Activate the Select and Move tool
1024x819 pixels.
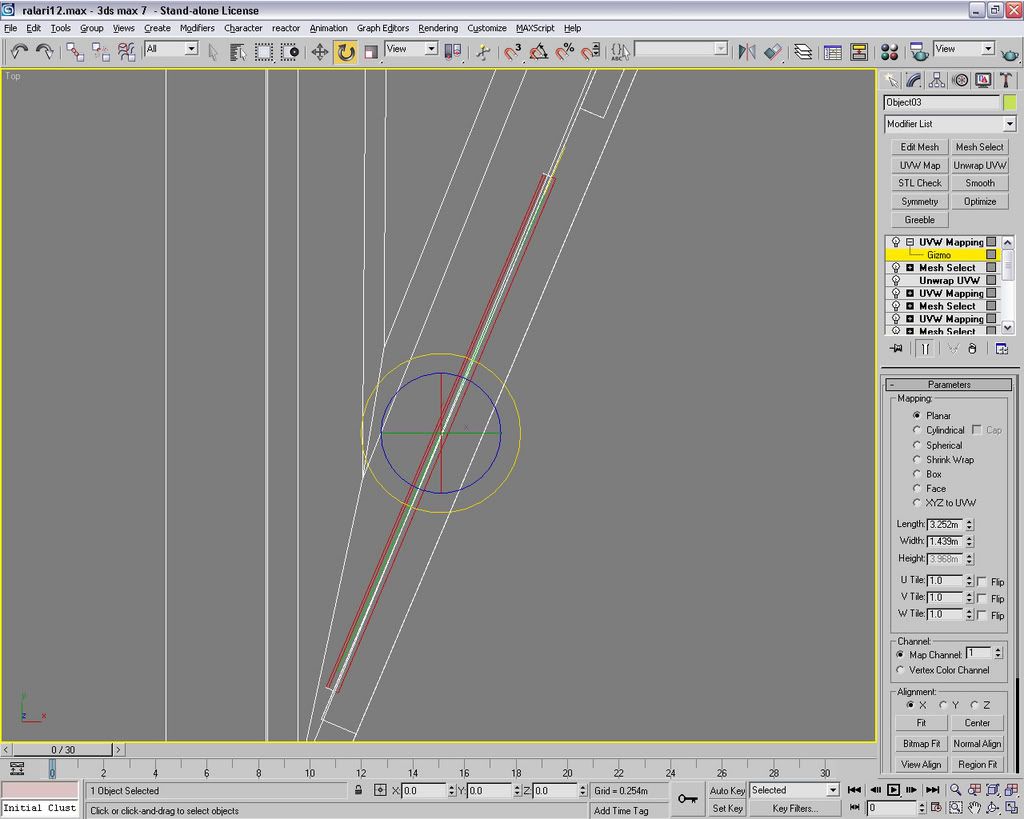pyautogui.click(x=319, y=52)
